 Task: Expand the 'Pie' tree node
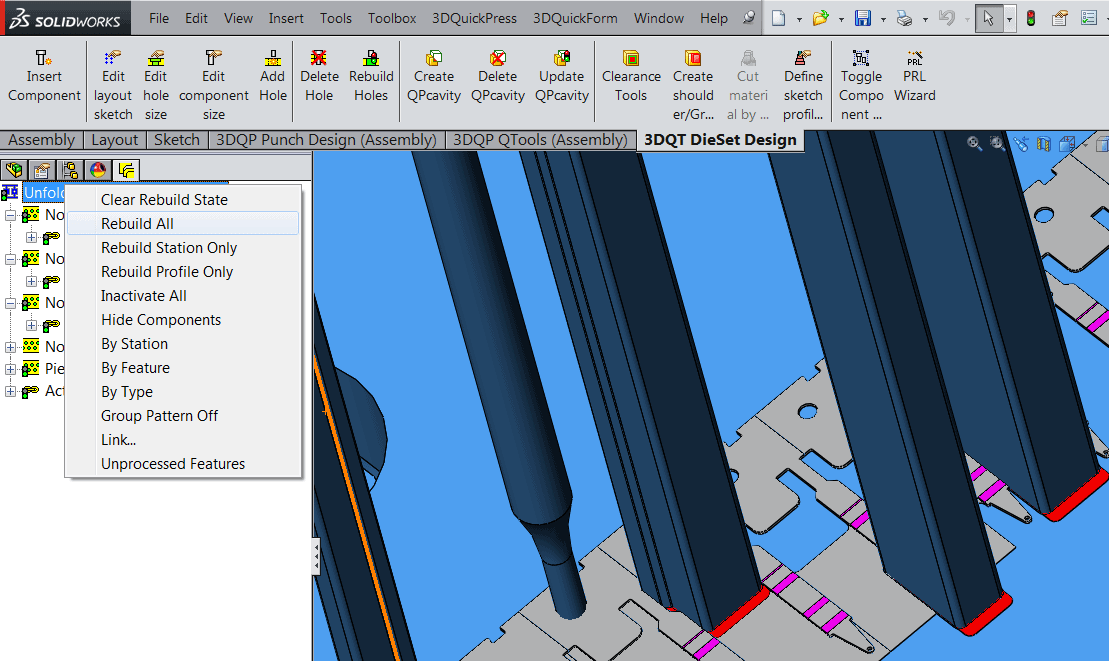[10, 369]
